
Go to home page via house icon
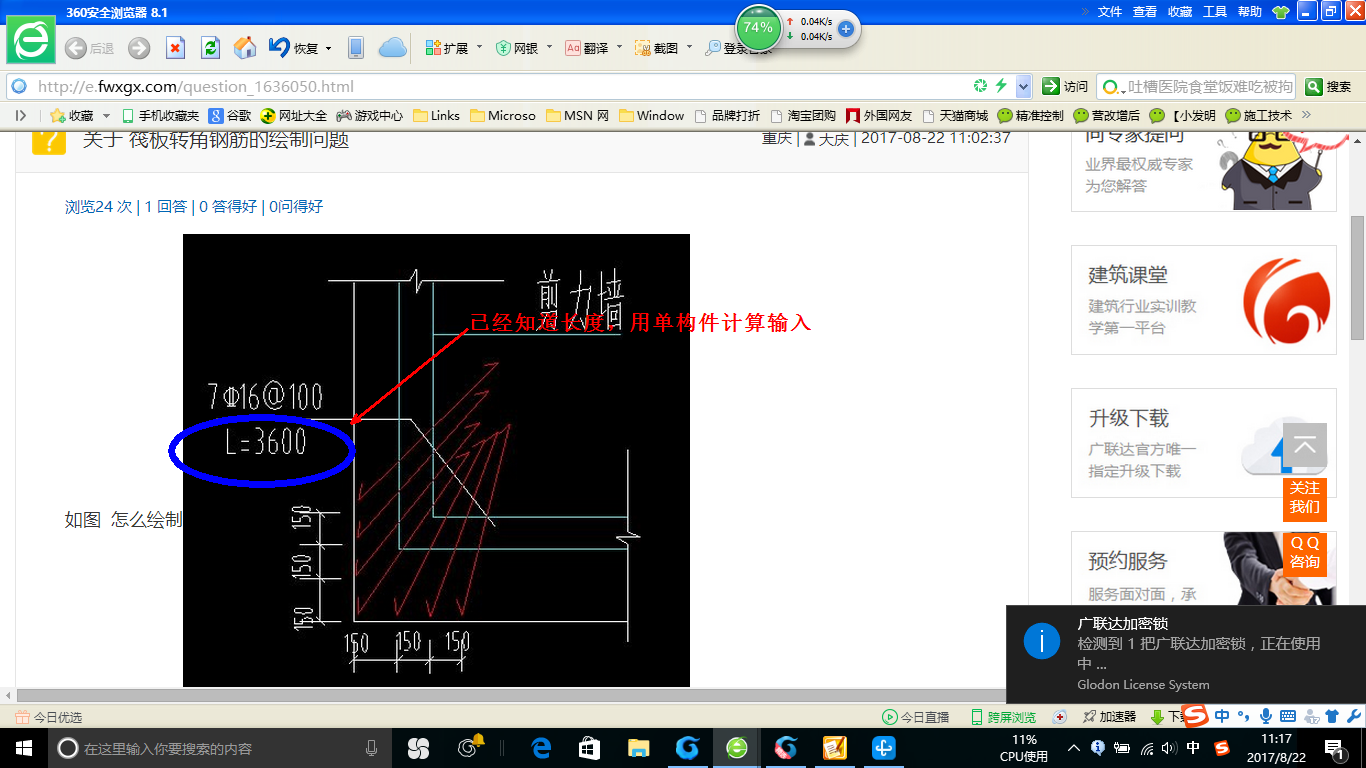coord(245,48)
